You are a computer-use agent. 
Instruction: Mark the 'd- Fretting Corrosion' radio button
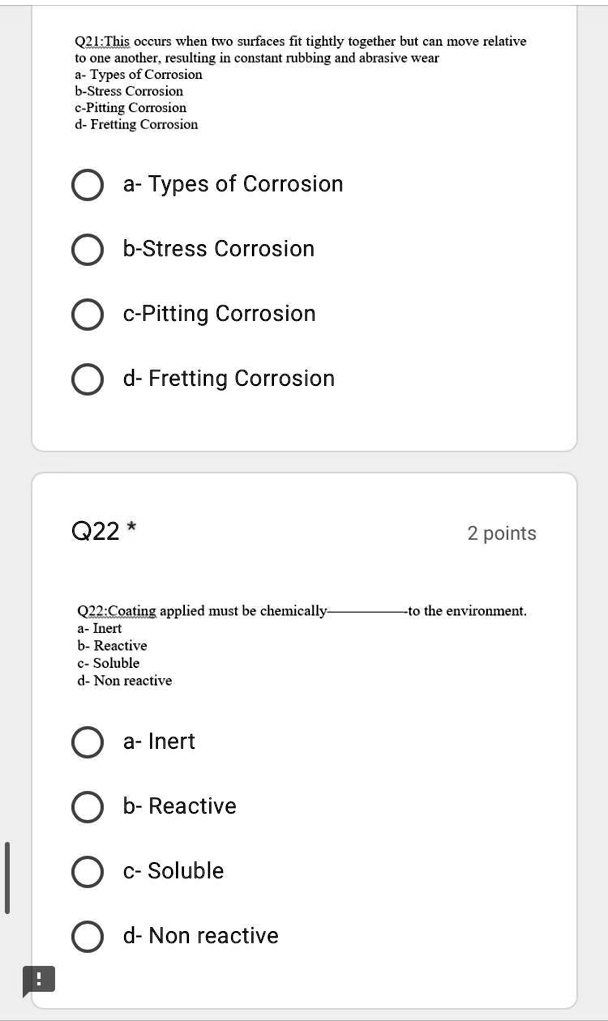tap(87, 380)
